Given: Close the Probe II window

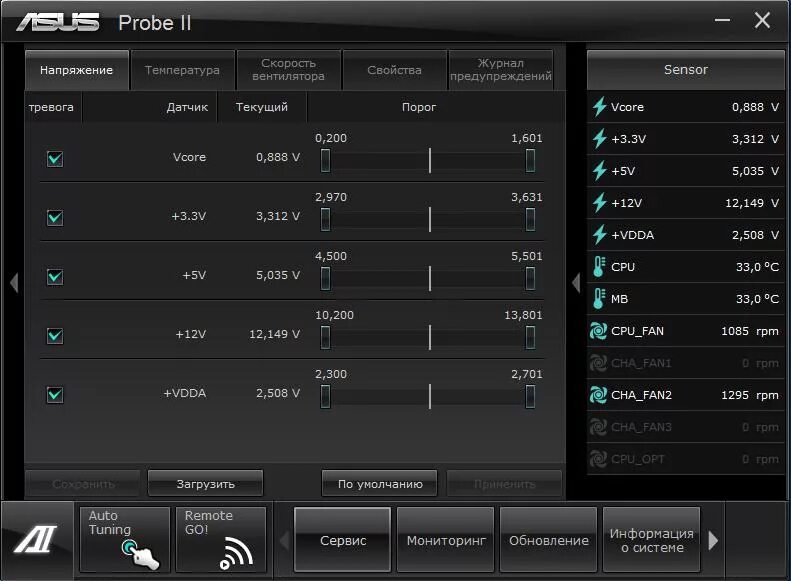Looking at the screenshot, I should 762,20.
